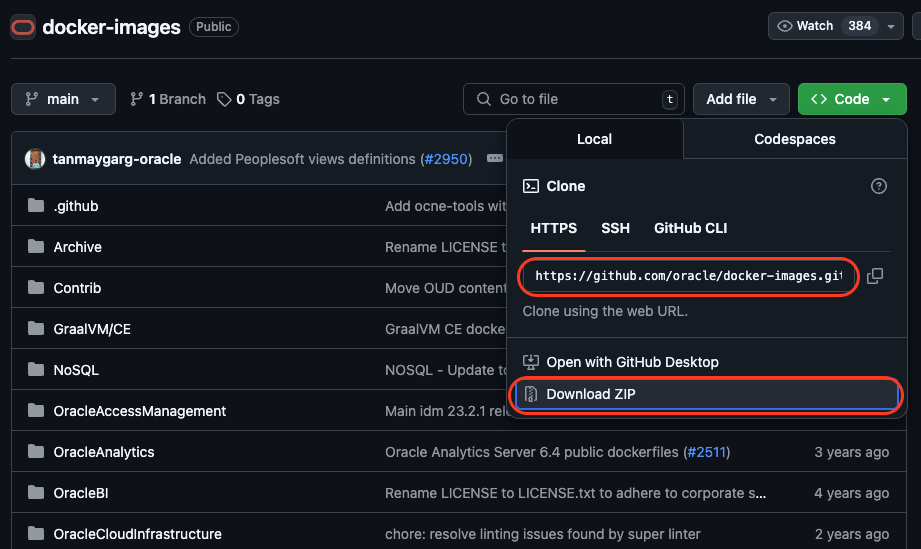921x549 pixels.
Task: Click the '2 years ago' timestamp
Action: (852, 534)
